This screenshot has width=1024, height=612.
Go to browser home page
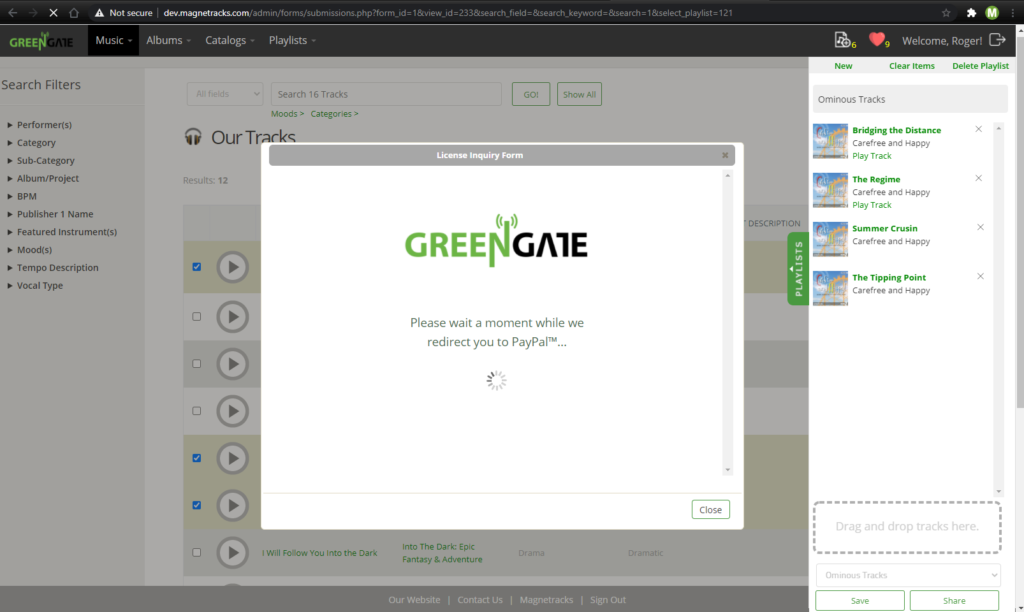click(74, 12)
